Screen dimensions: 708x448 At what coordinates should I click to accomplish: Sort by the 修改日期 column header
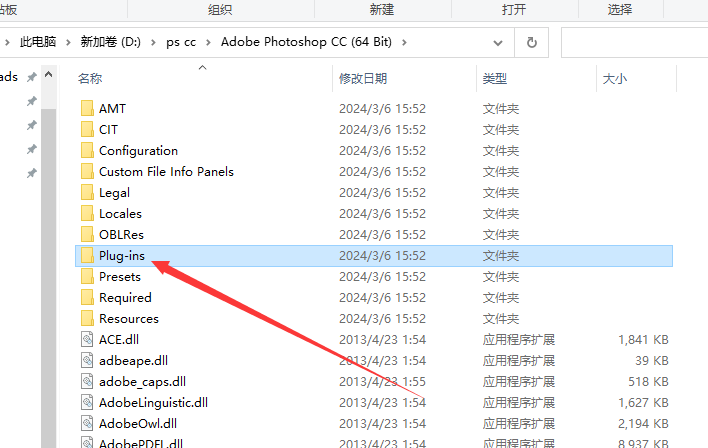pos(363,79)
